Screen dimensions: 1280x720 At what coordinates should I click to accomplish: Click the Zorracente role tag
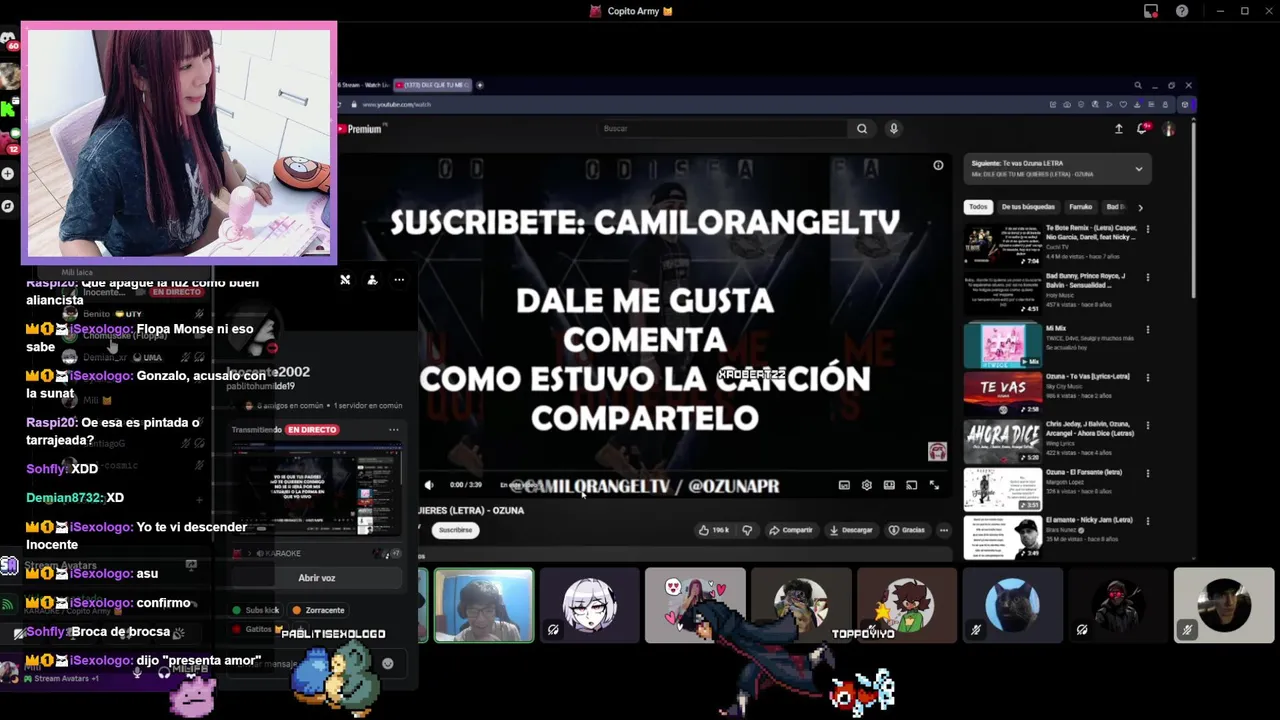point(319,610)
